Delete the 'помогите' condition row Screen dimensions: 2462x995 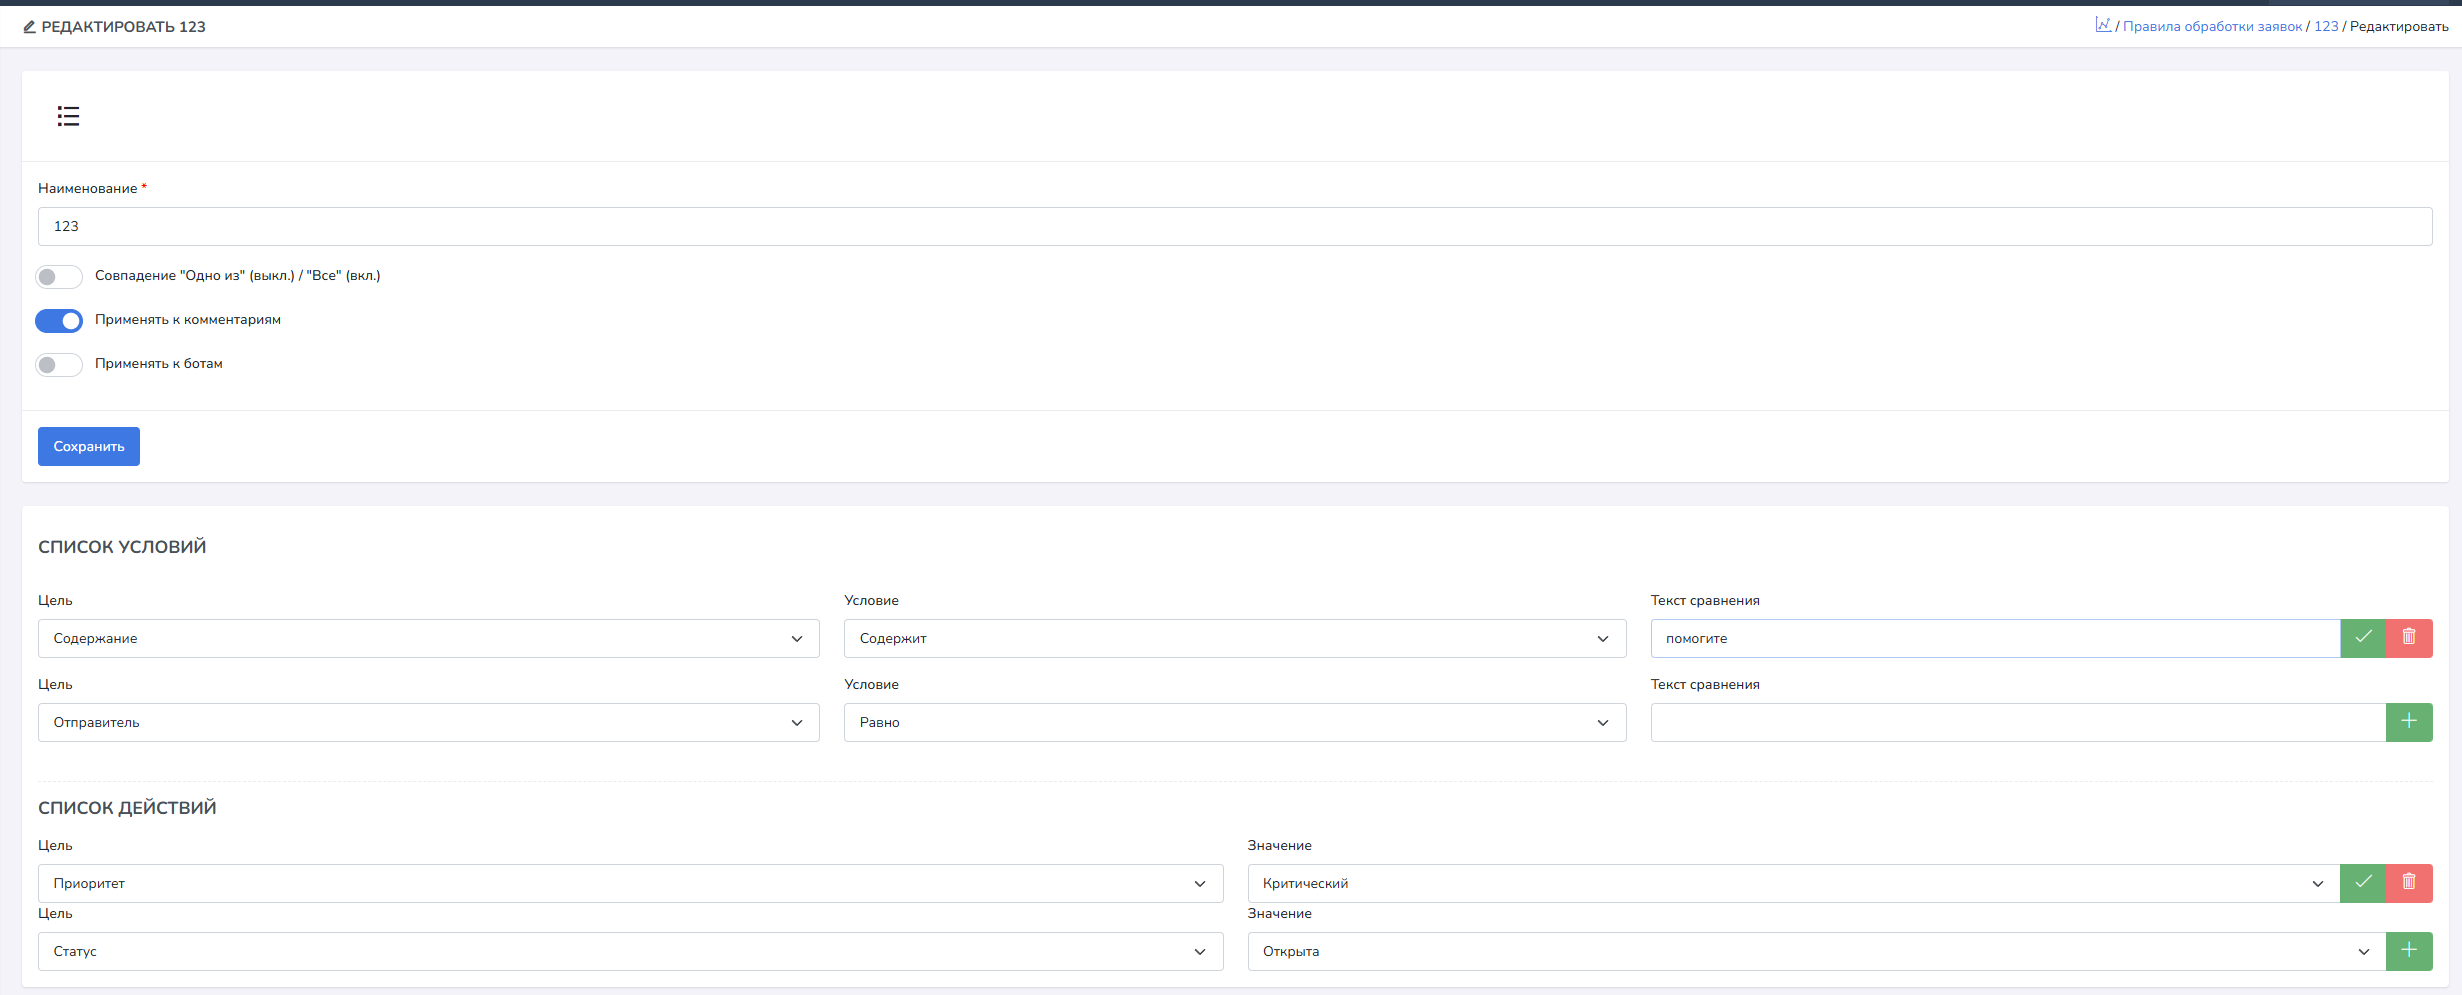tap(2409, 638)
